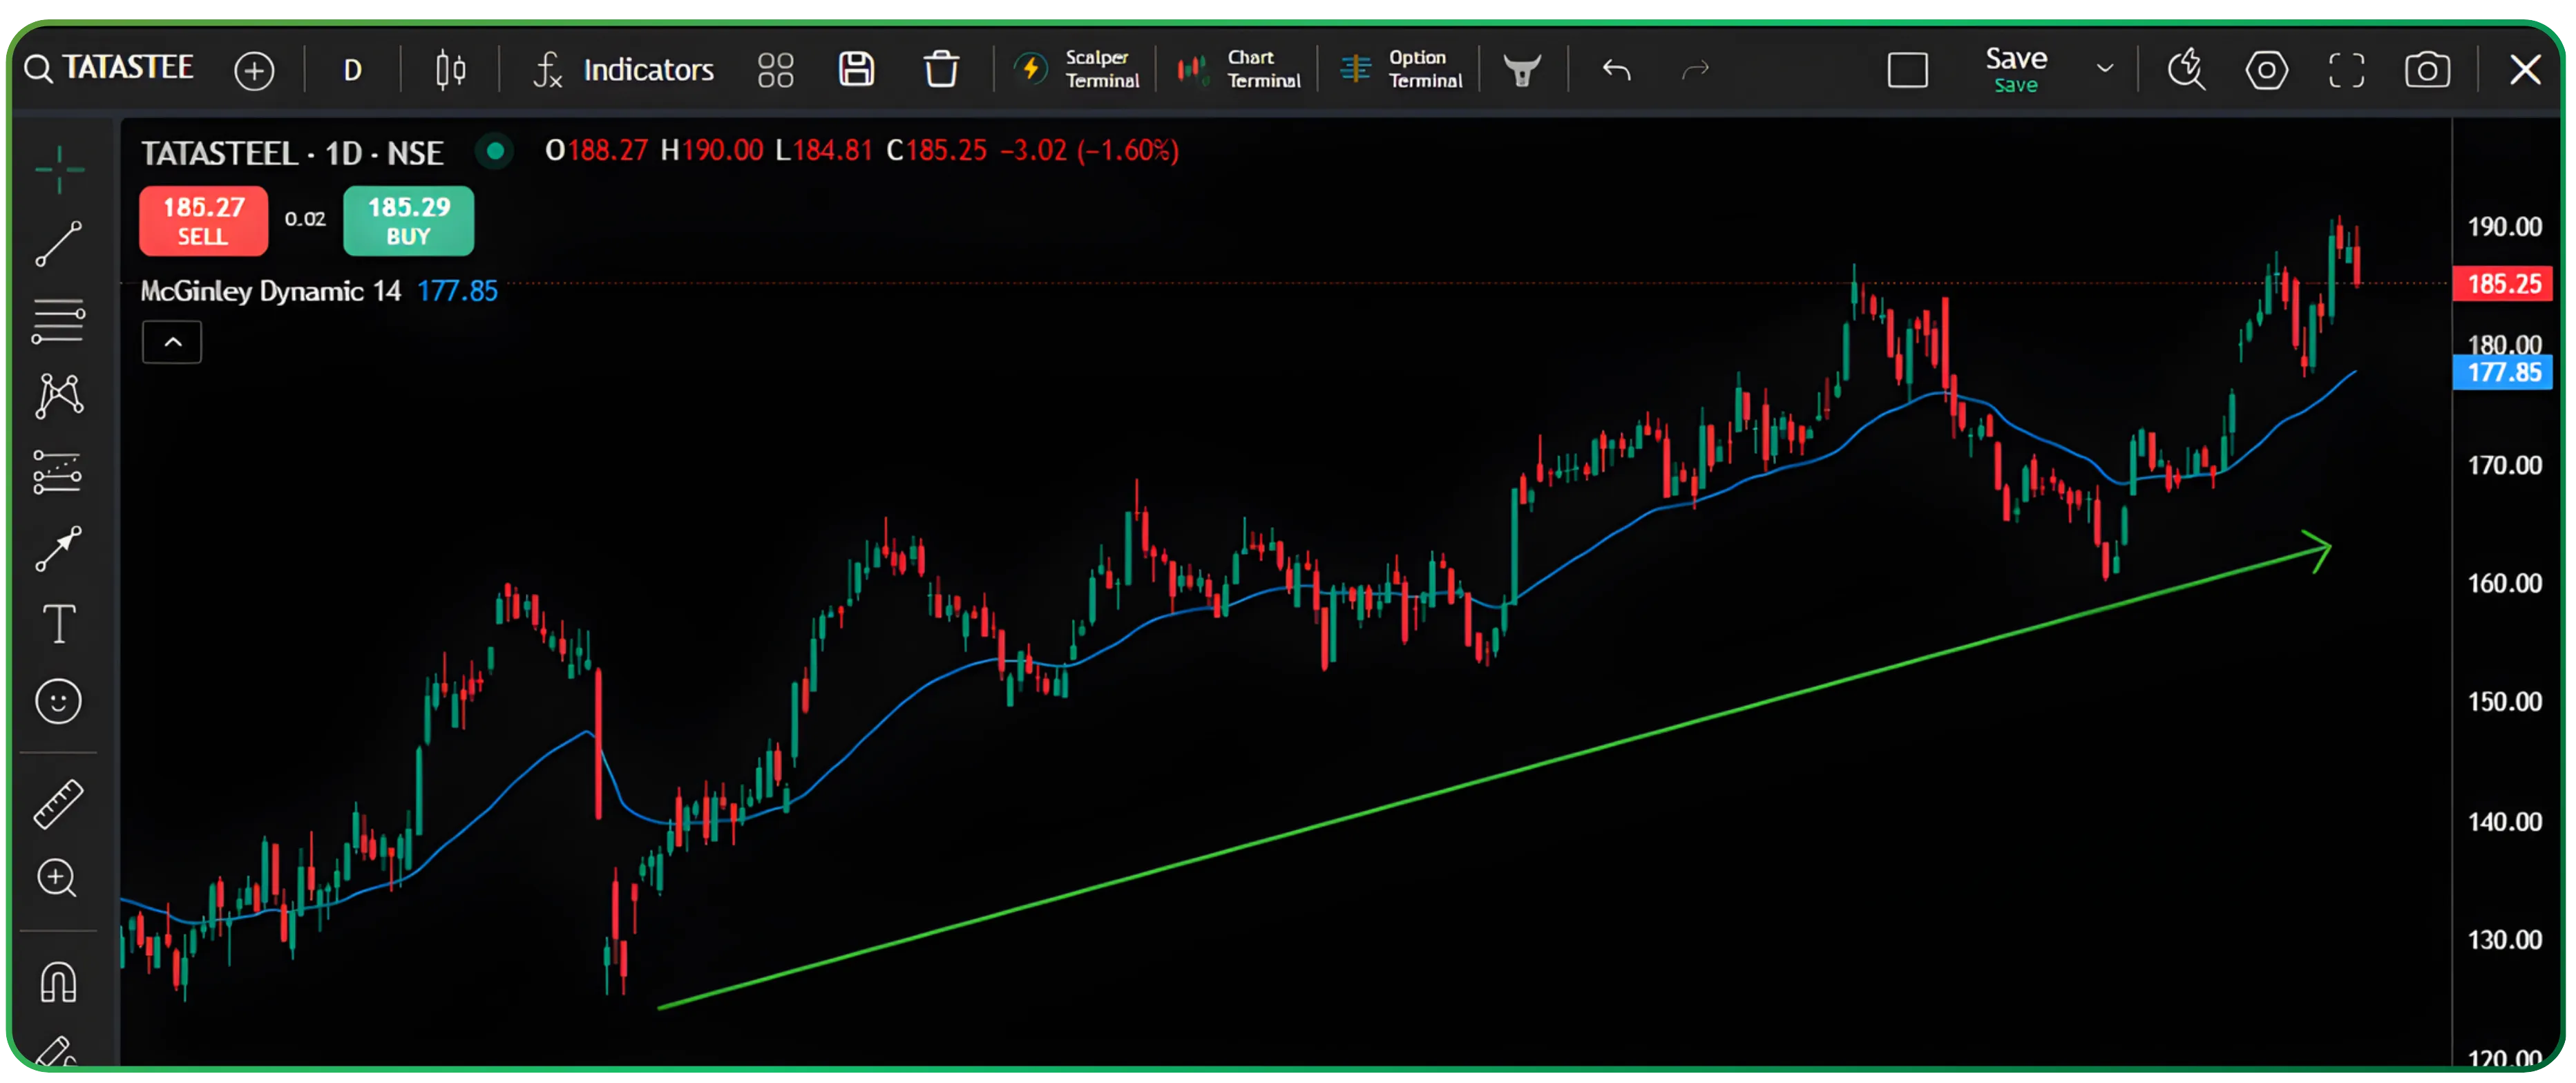Click the 185.27 SELL button
2576x1083 pixels.
click(x=203, y=221)
